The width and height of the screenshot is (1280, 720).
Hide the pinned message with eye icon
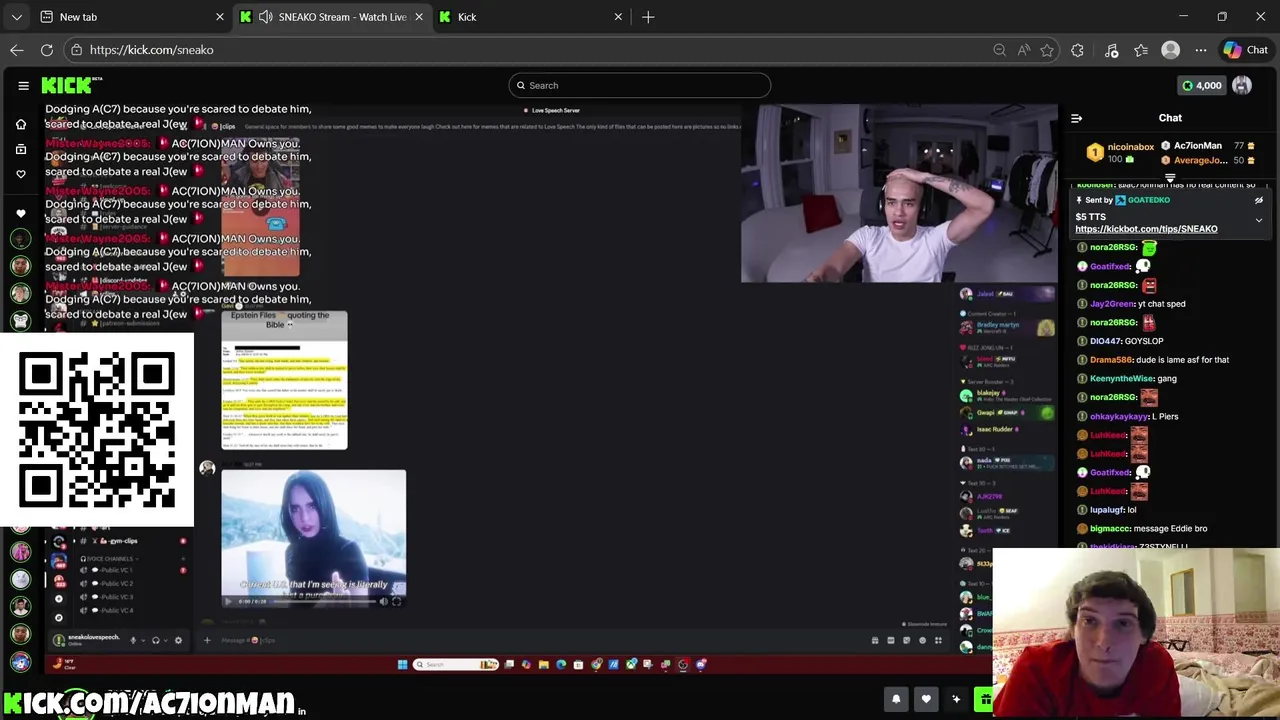pos(1259,200)
